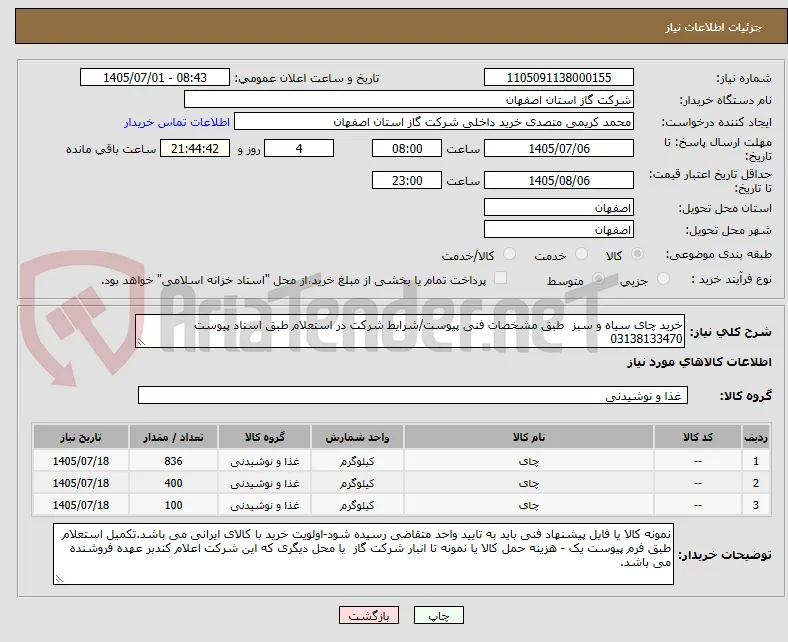
Task: Click the delivery city field اصفهان
Action: point(558,229)
